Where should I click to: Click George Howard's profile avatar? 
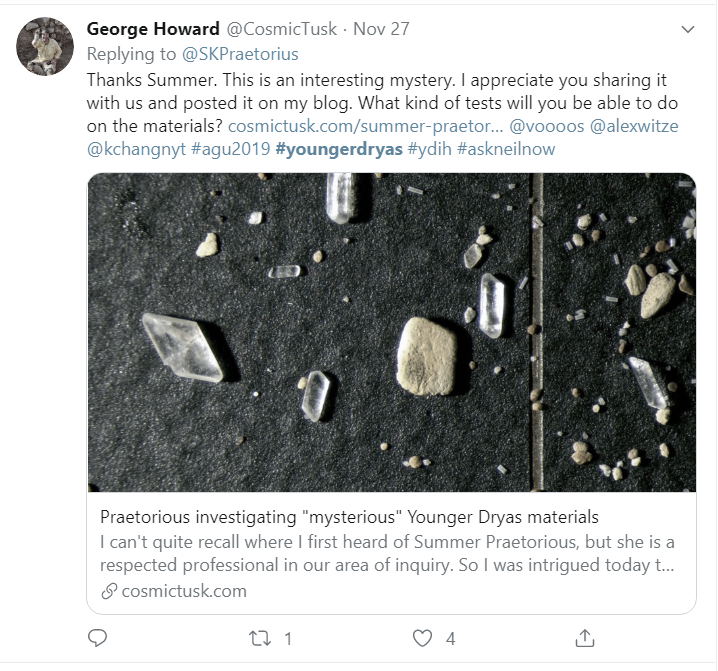[x=45, y=45]
